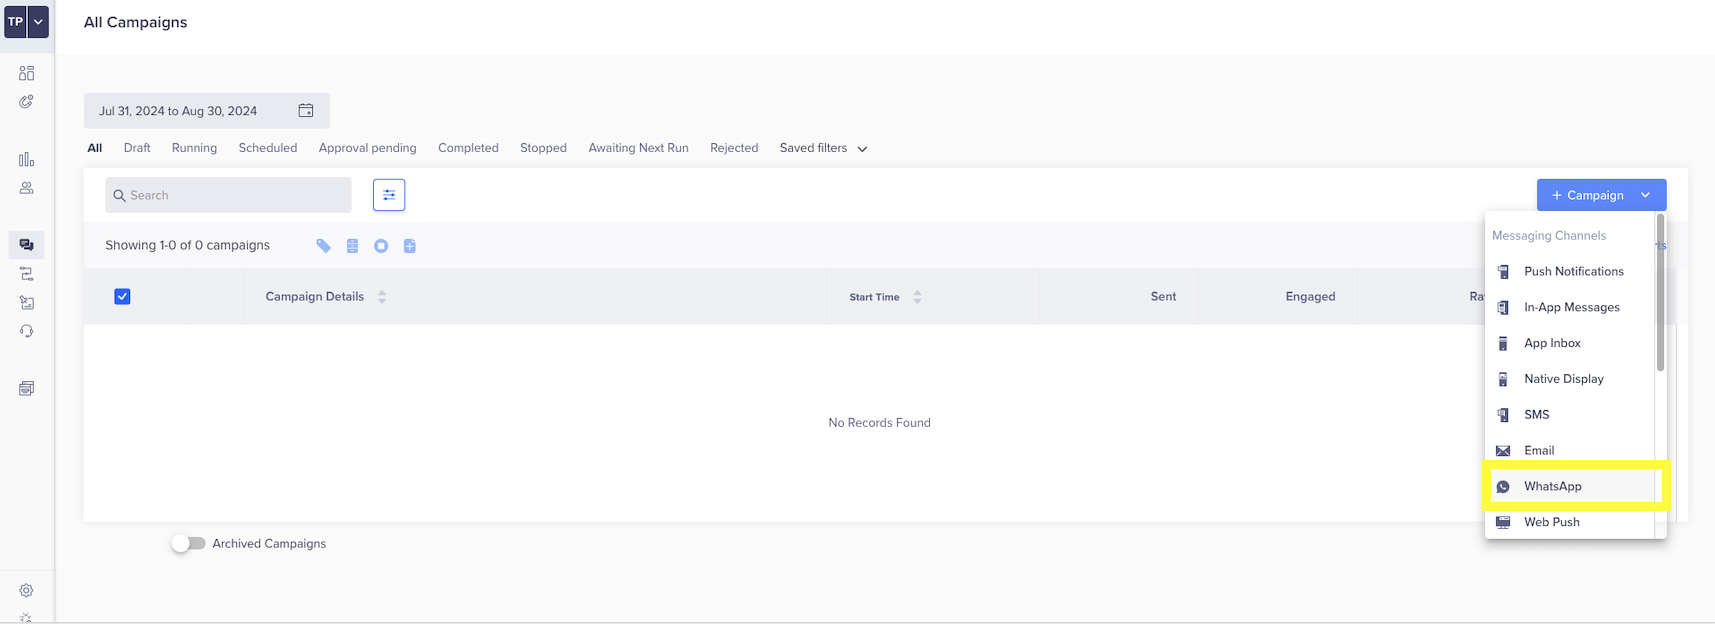1715x624 pixels.
Task: Sort by Campaign Details column
Action: coord(382,297)
